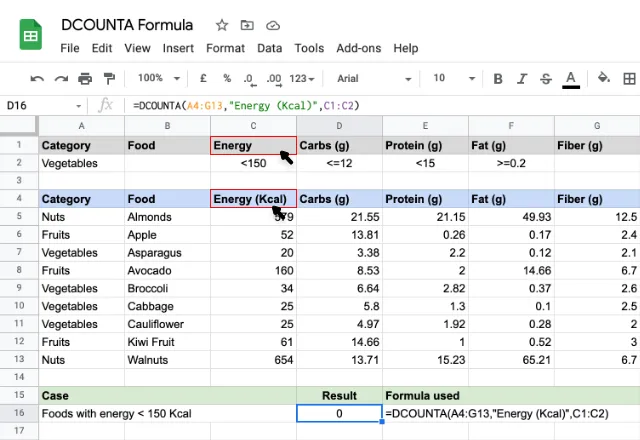Select the cell containing >=0.2
The height and width of the screenshot is (440, 640).
coord(511,163)
